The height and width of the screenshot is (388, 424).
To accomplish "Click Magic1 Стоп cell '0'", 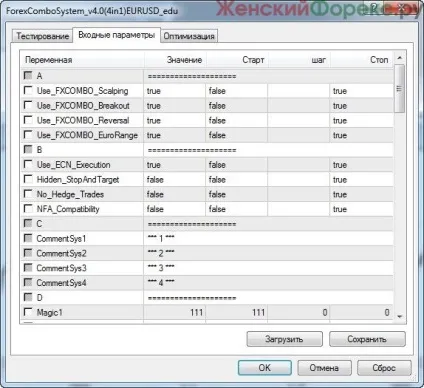I will coord(361,312).
